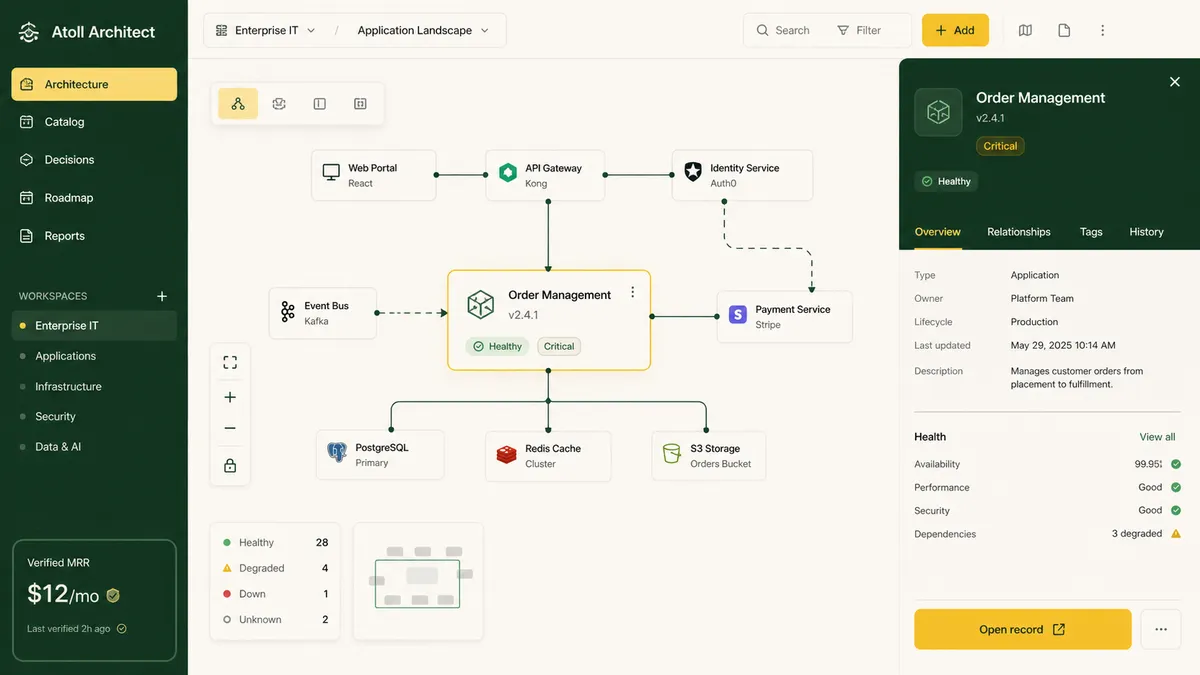Click the Web Portal monitor icon
The width and height of the screenshot is (1200, 675).
[x=331, y=173]
